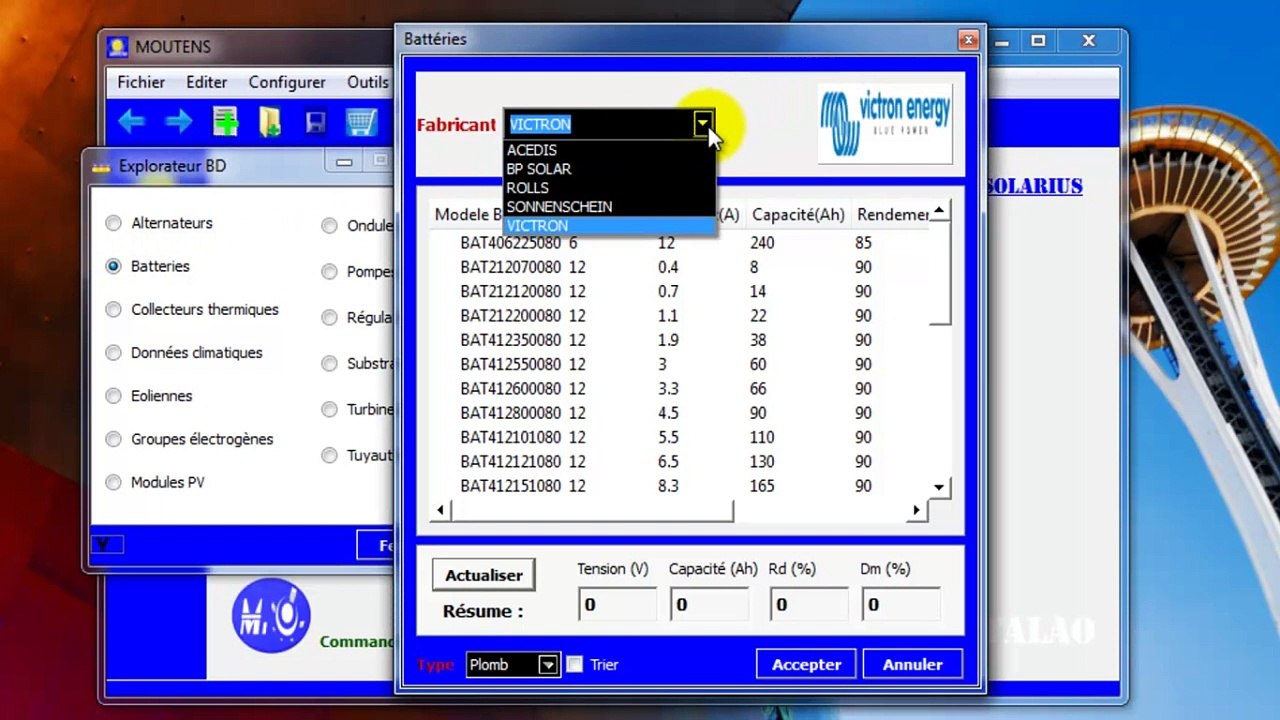Select the BAT212070080 row
Viewport: 1280px width, 720px height.
[680, 267]
